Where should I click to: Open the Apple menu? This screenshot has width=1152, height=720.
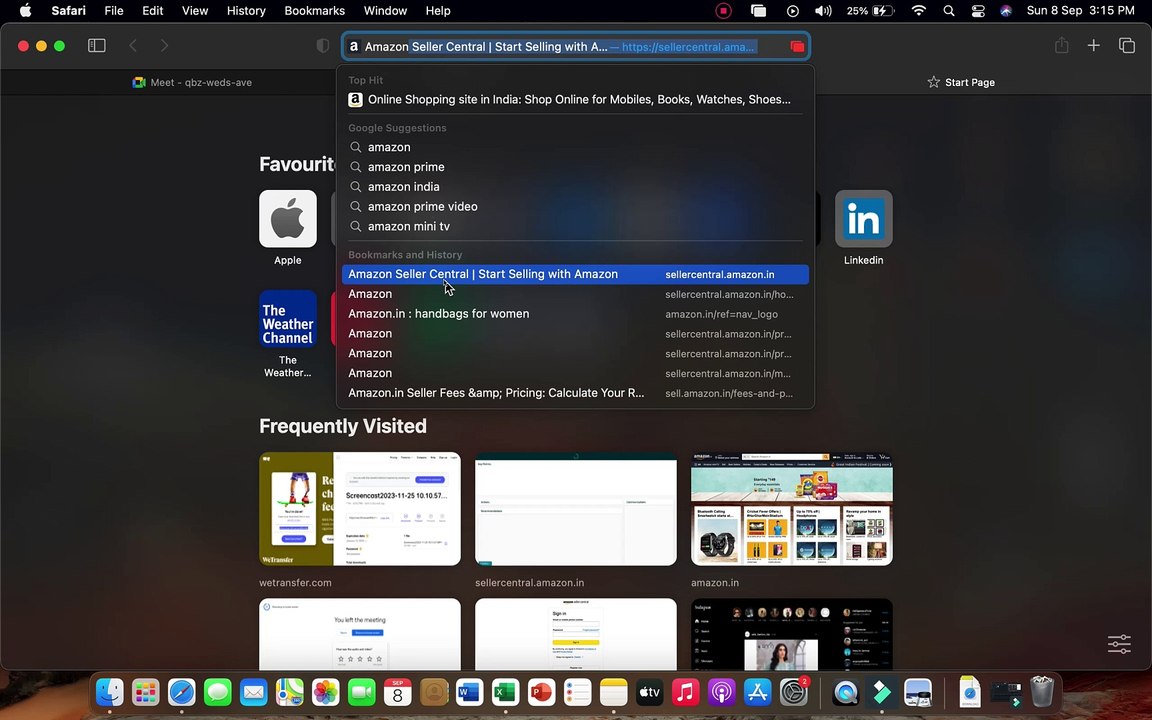tap(25, 10)
